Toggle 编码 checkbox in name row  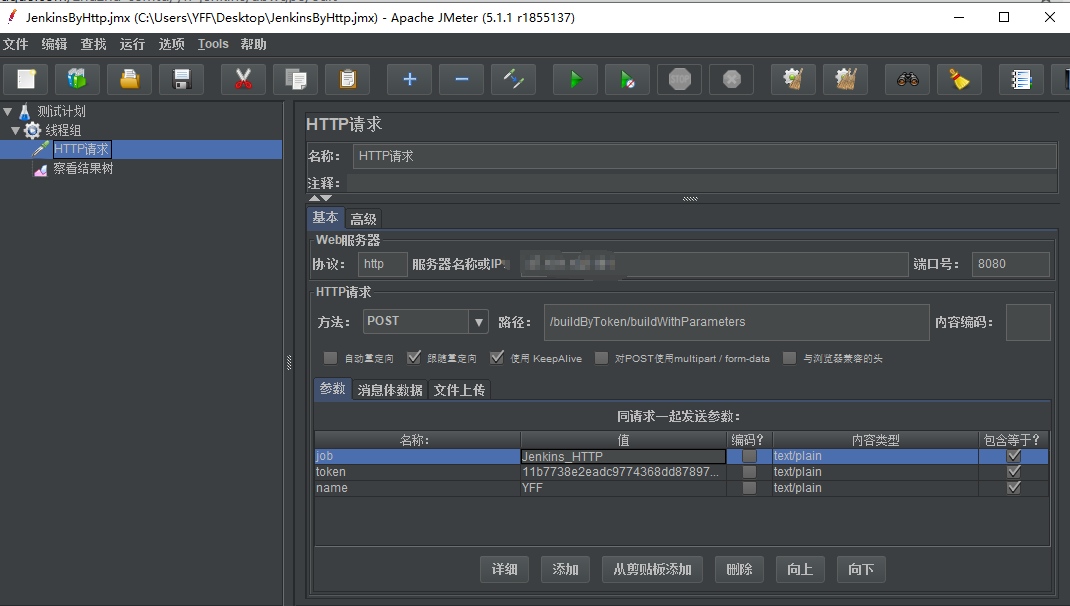point(749,488)
